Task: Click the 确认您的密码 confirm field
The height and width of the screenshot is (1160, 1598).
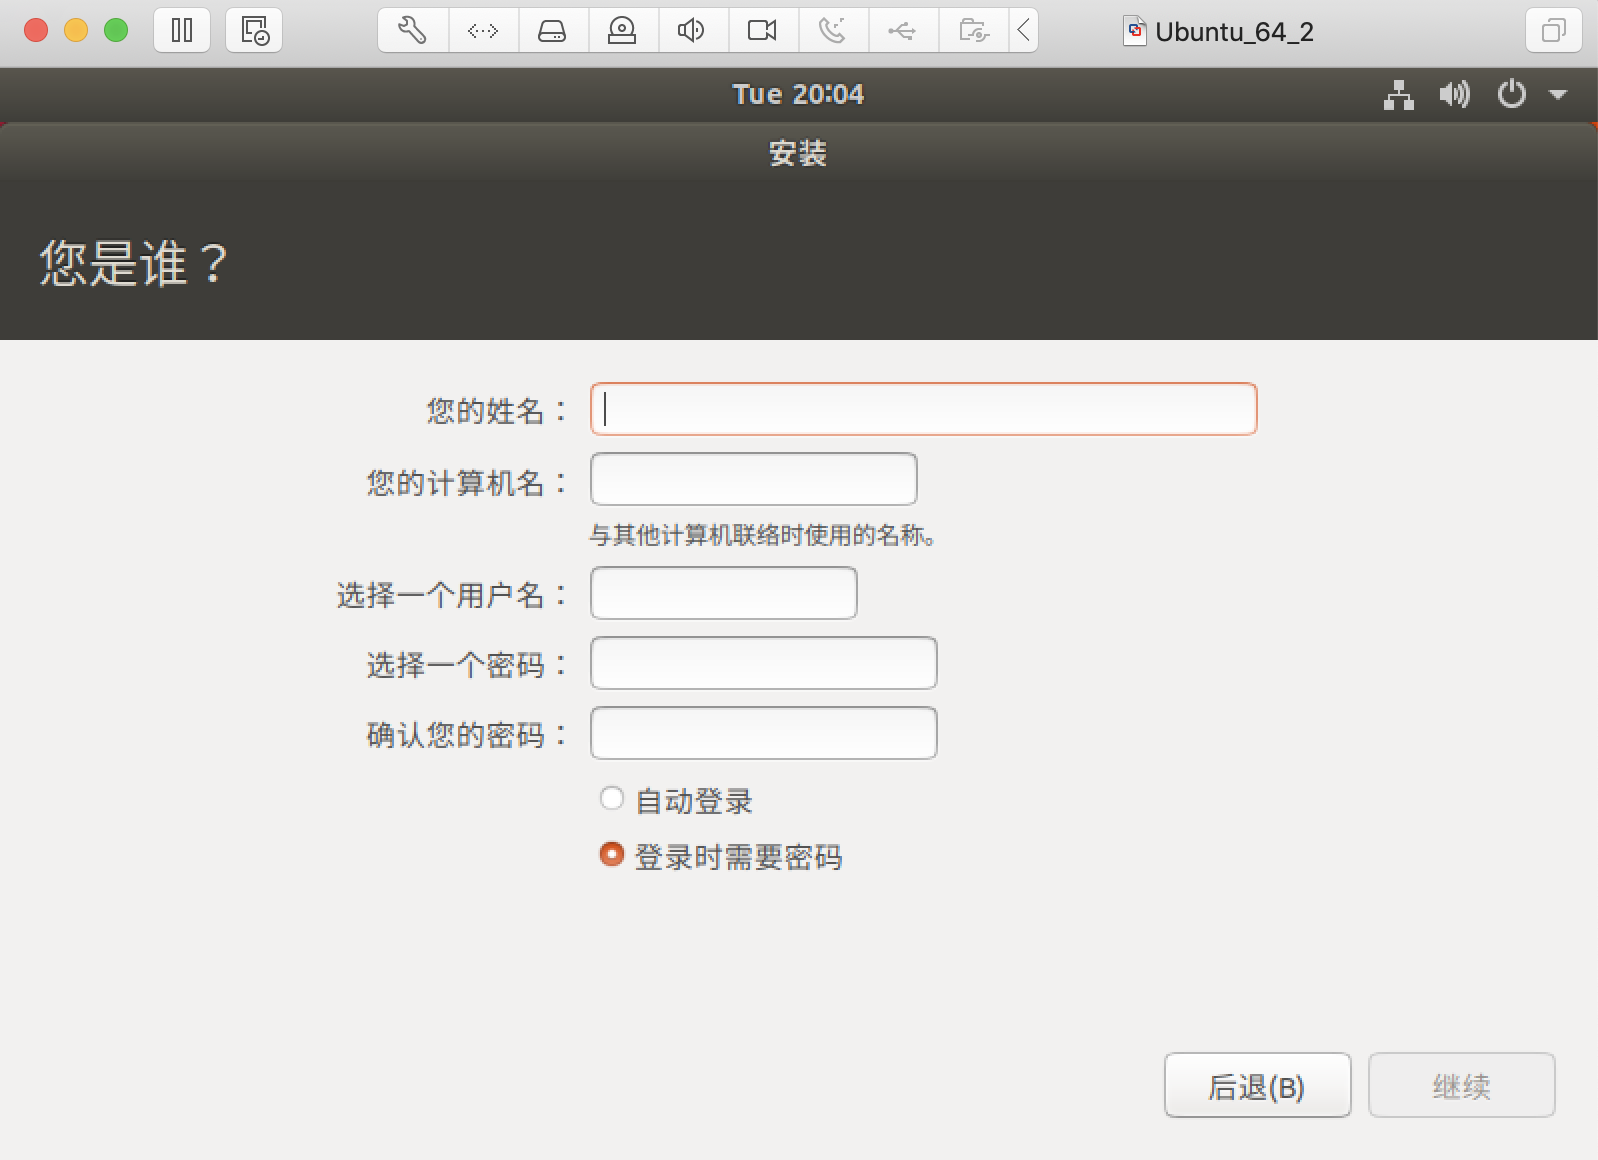Action: coord(764,733)
